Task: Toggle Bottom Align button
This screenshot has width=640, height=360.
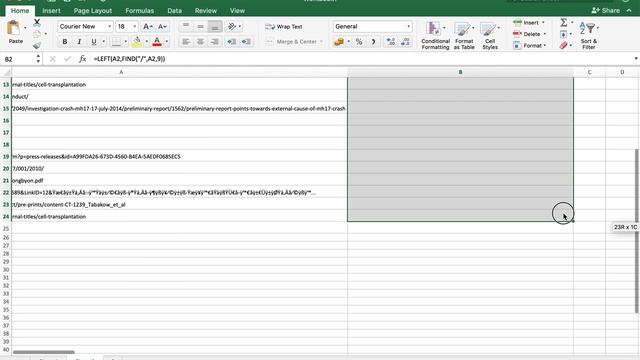Action: [x=215, y=27]
